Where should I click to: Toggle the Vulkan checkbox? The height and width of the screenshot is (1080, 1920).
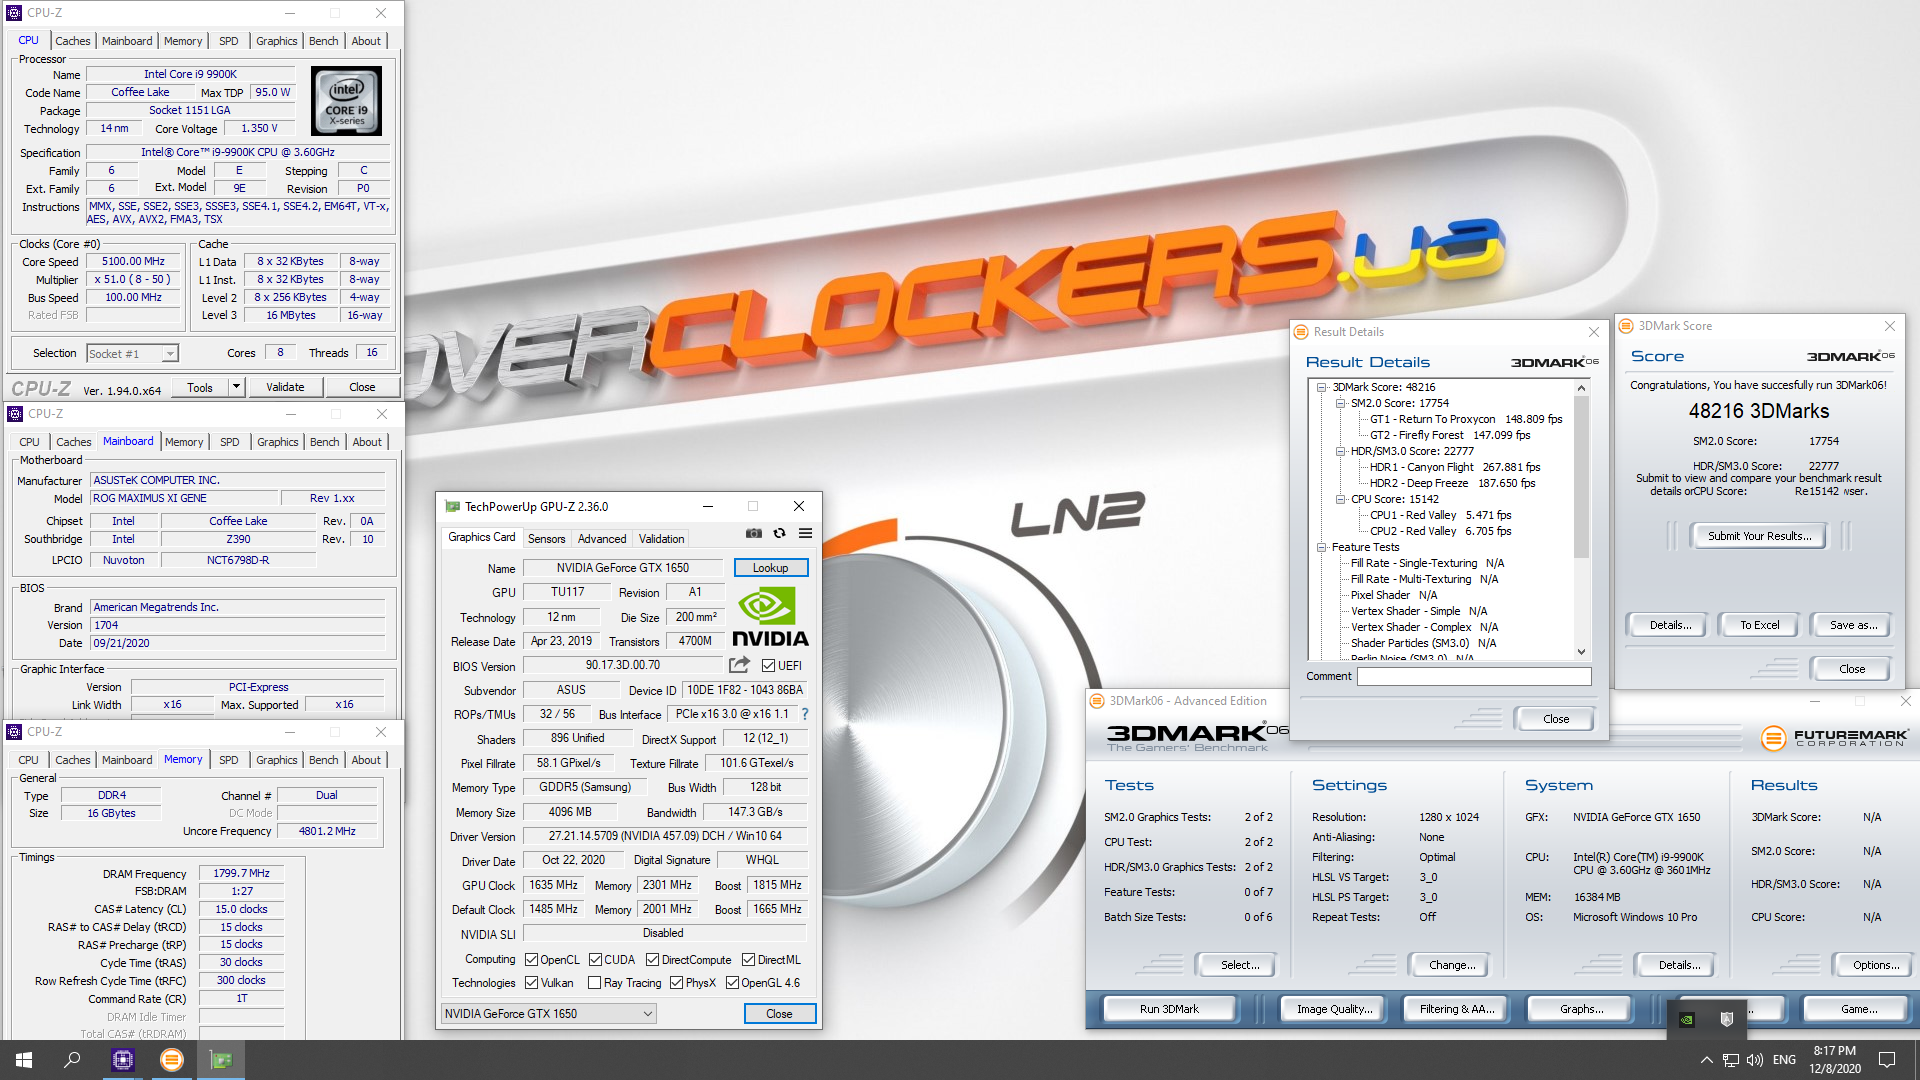tap(531, 983)
